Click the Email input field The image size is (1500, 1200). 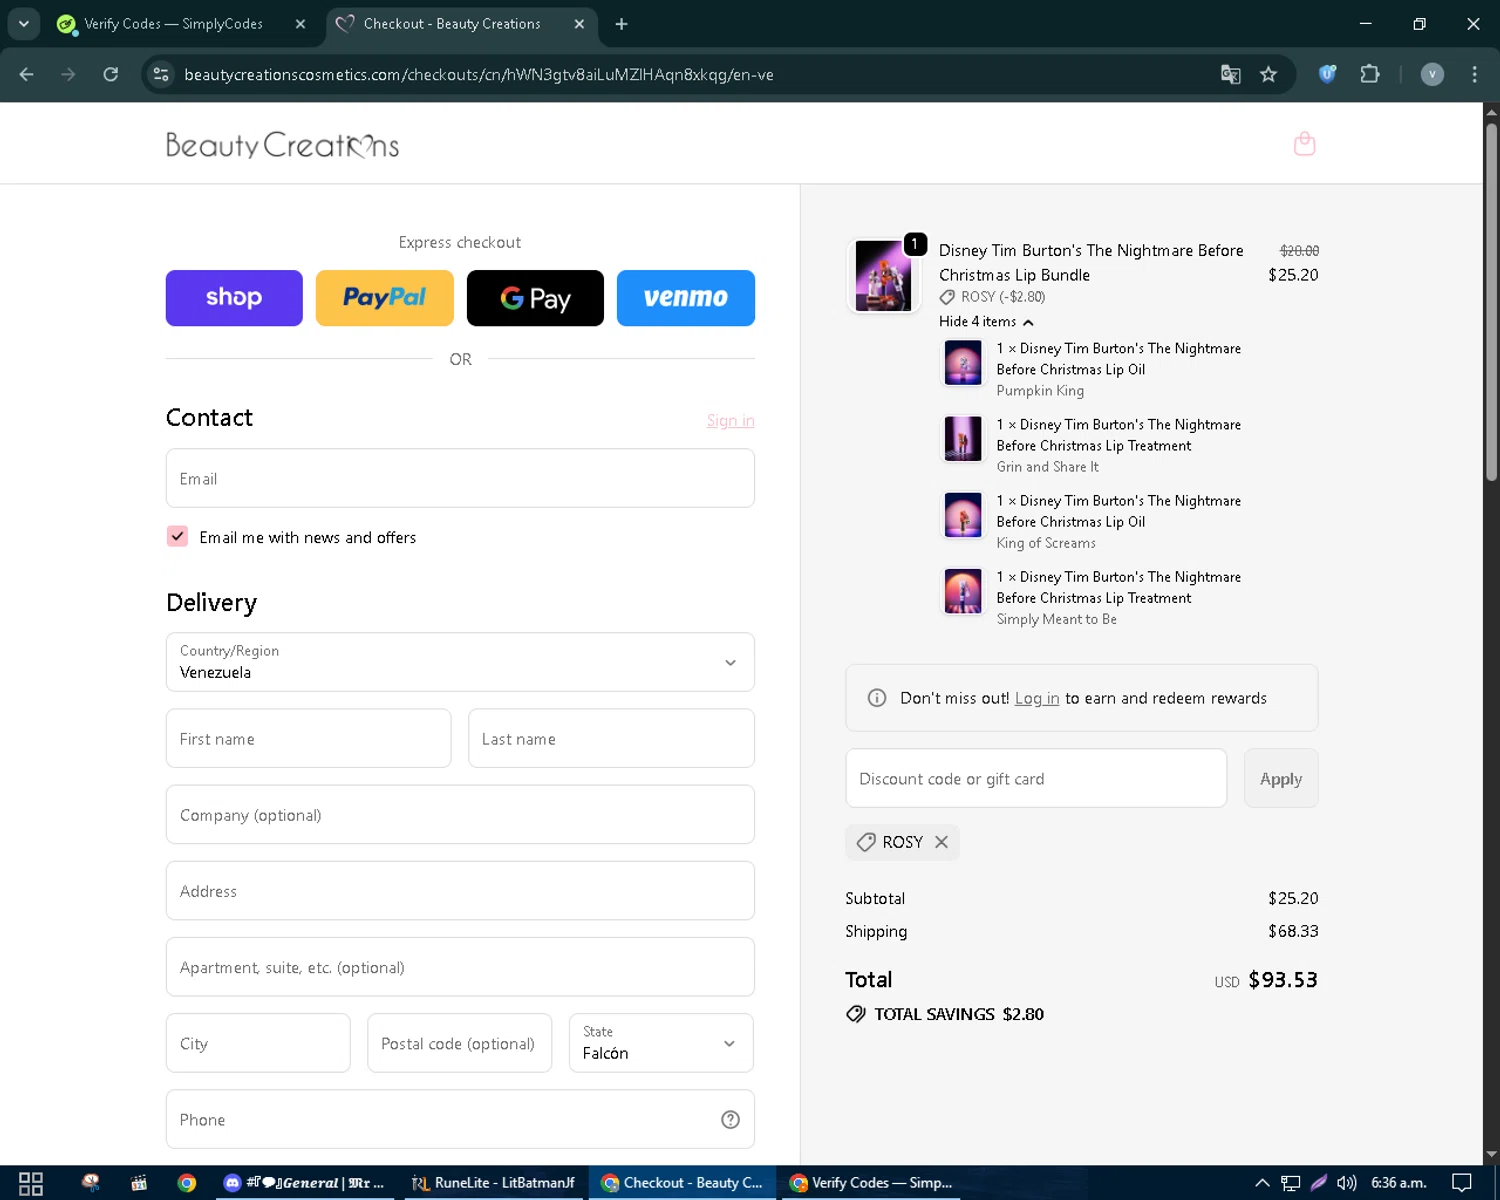(x=460, y=478)
